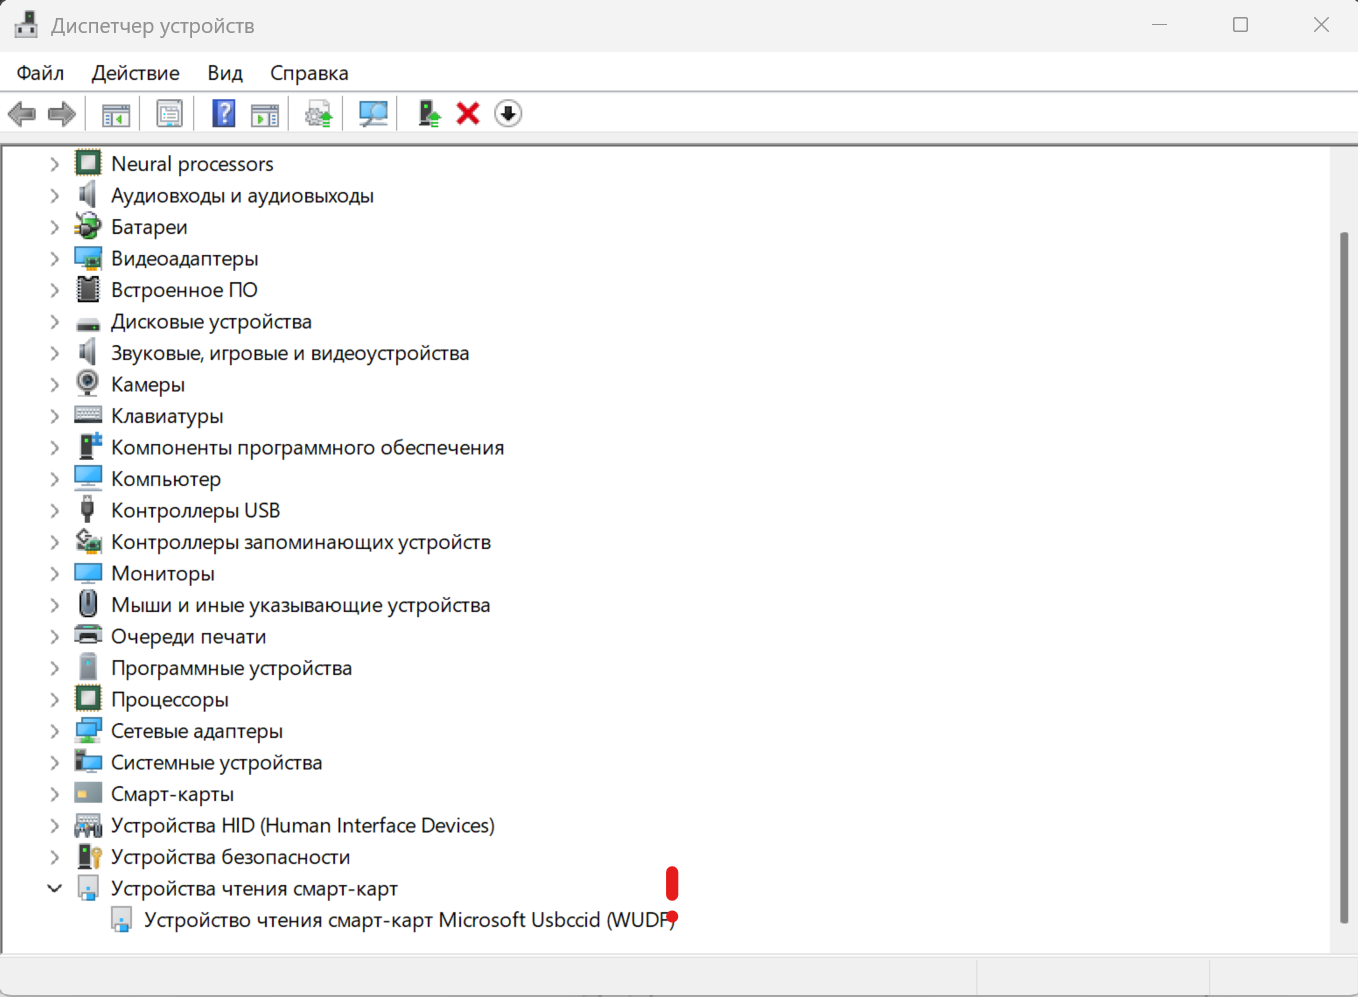Select Мыши и иные указывающие устройства label
Viewport: 1358px width, 997px height.
tap(301, 605)
